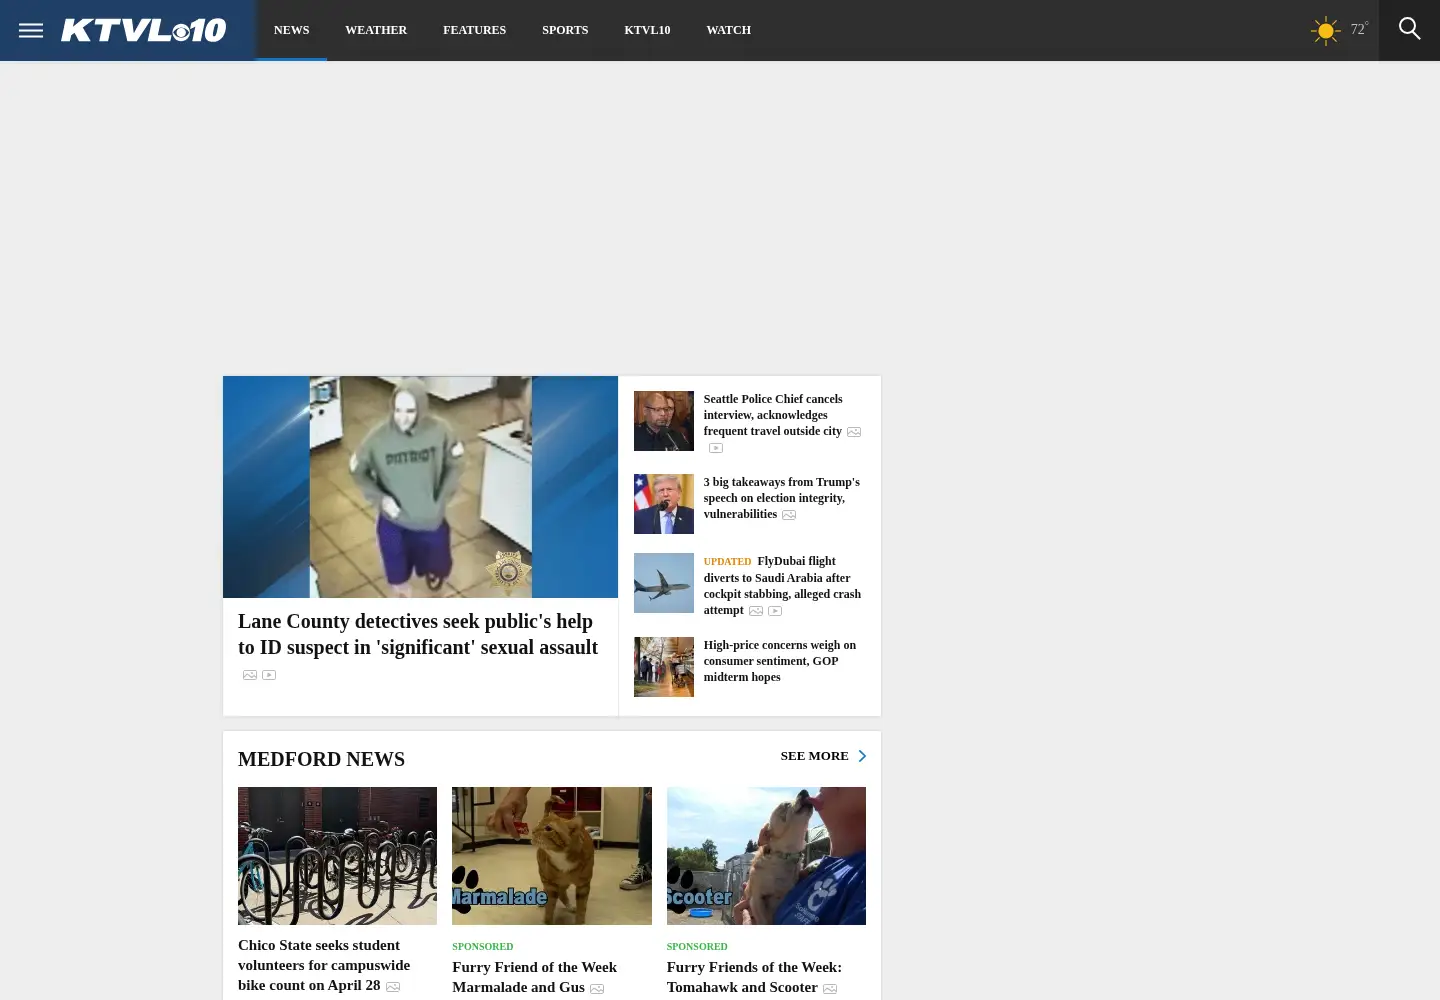The height and width of the screenshot is (1000, 1440).
Task: Click gallery icon on Seattle Police Chief story
Action: 854,432
